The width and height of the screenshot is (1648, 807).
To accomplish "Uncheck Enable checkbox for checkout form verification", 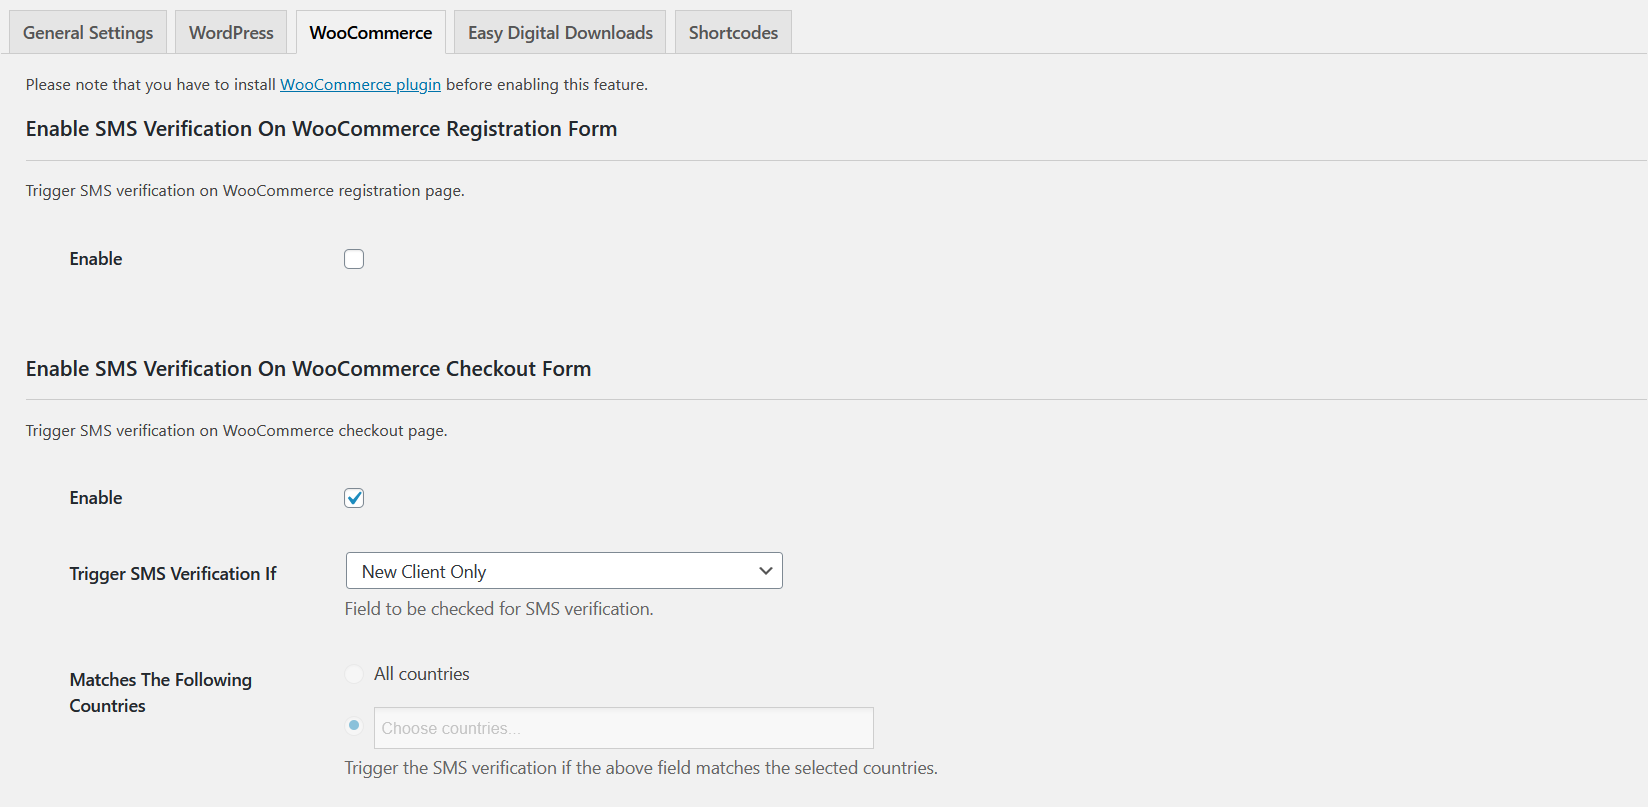I will click(x=354, y=498).
